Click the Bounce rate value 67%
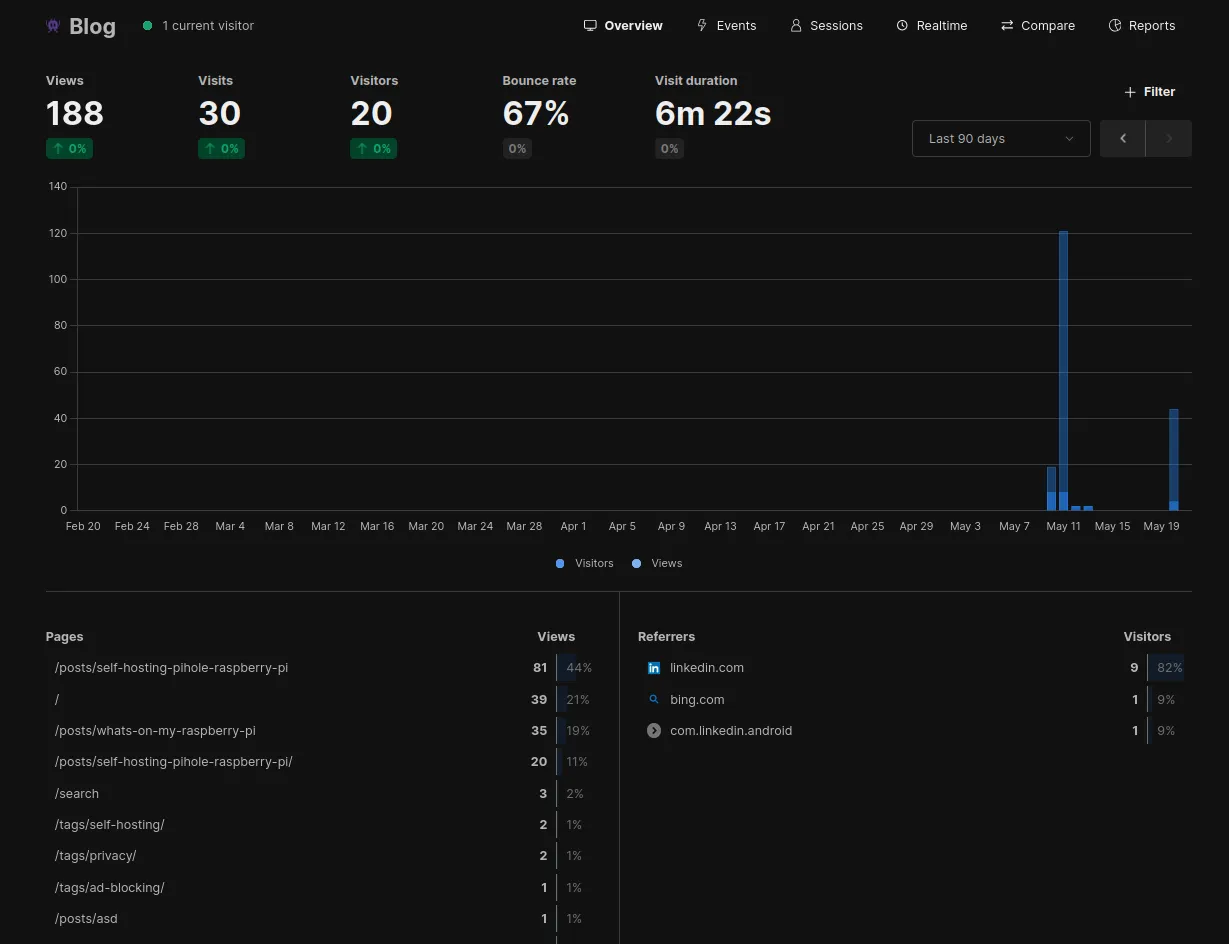Screen dimensions: 1229x944 pyautogui.click(x=536, y=114)
